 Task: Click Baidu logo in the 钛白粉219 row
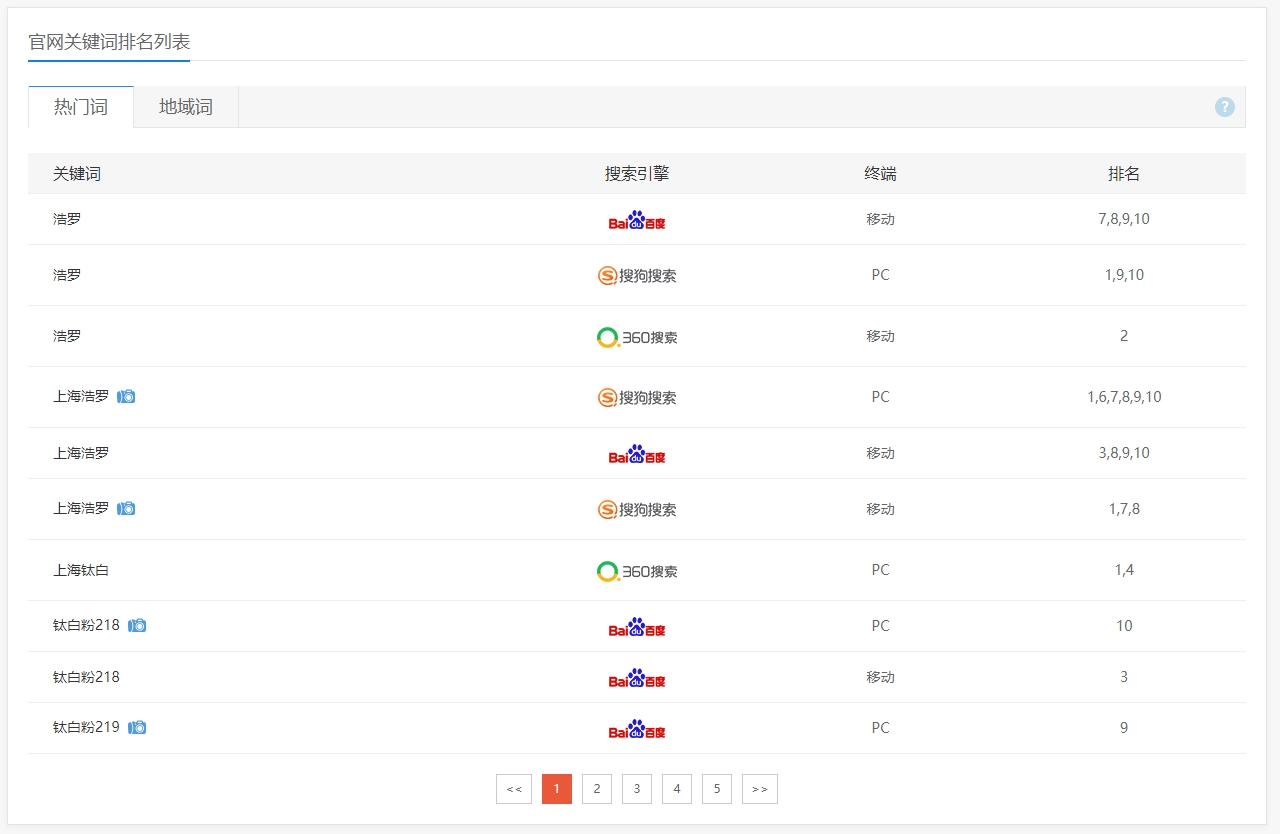(637, 729)
